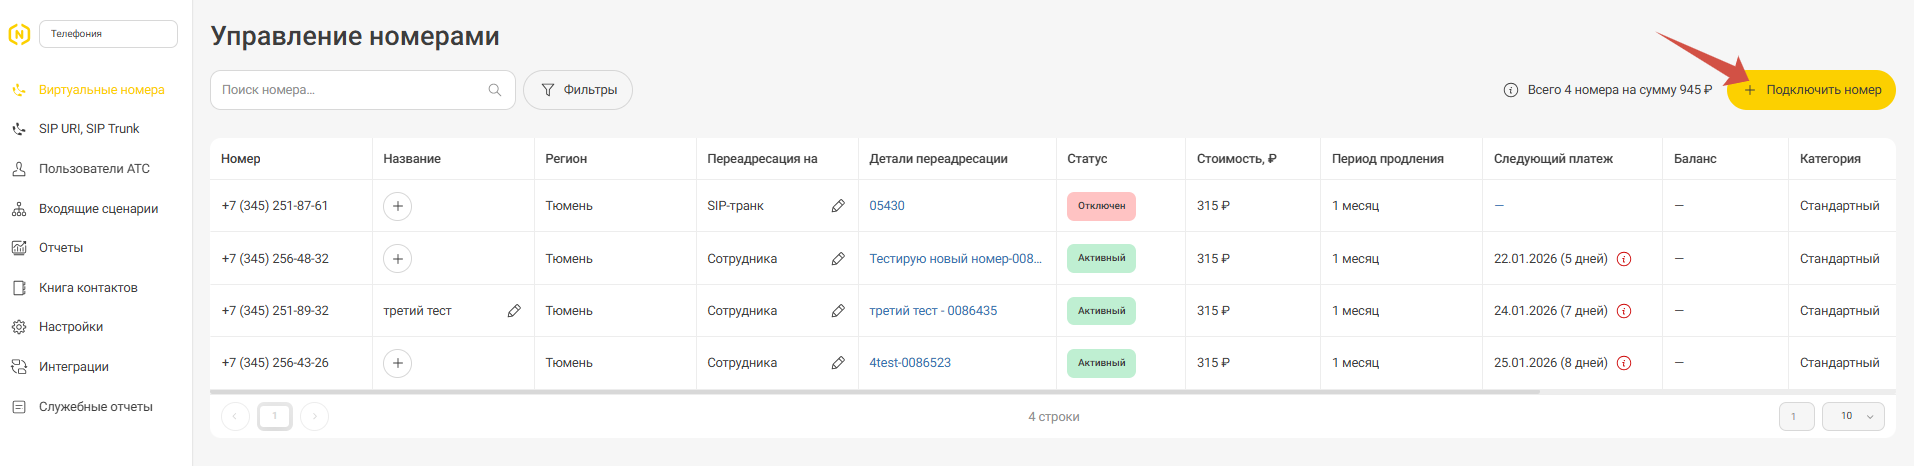Edit the name третий тест pencil icon

514,311
